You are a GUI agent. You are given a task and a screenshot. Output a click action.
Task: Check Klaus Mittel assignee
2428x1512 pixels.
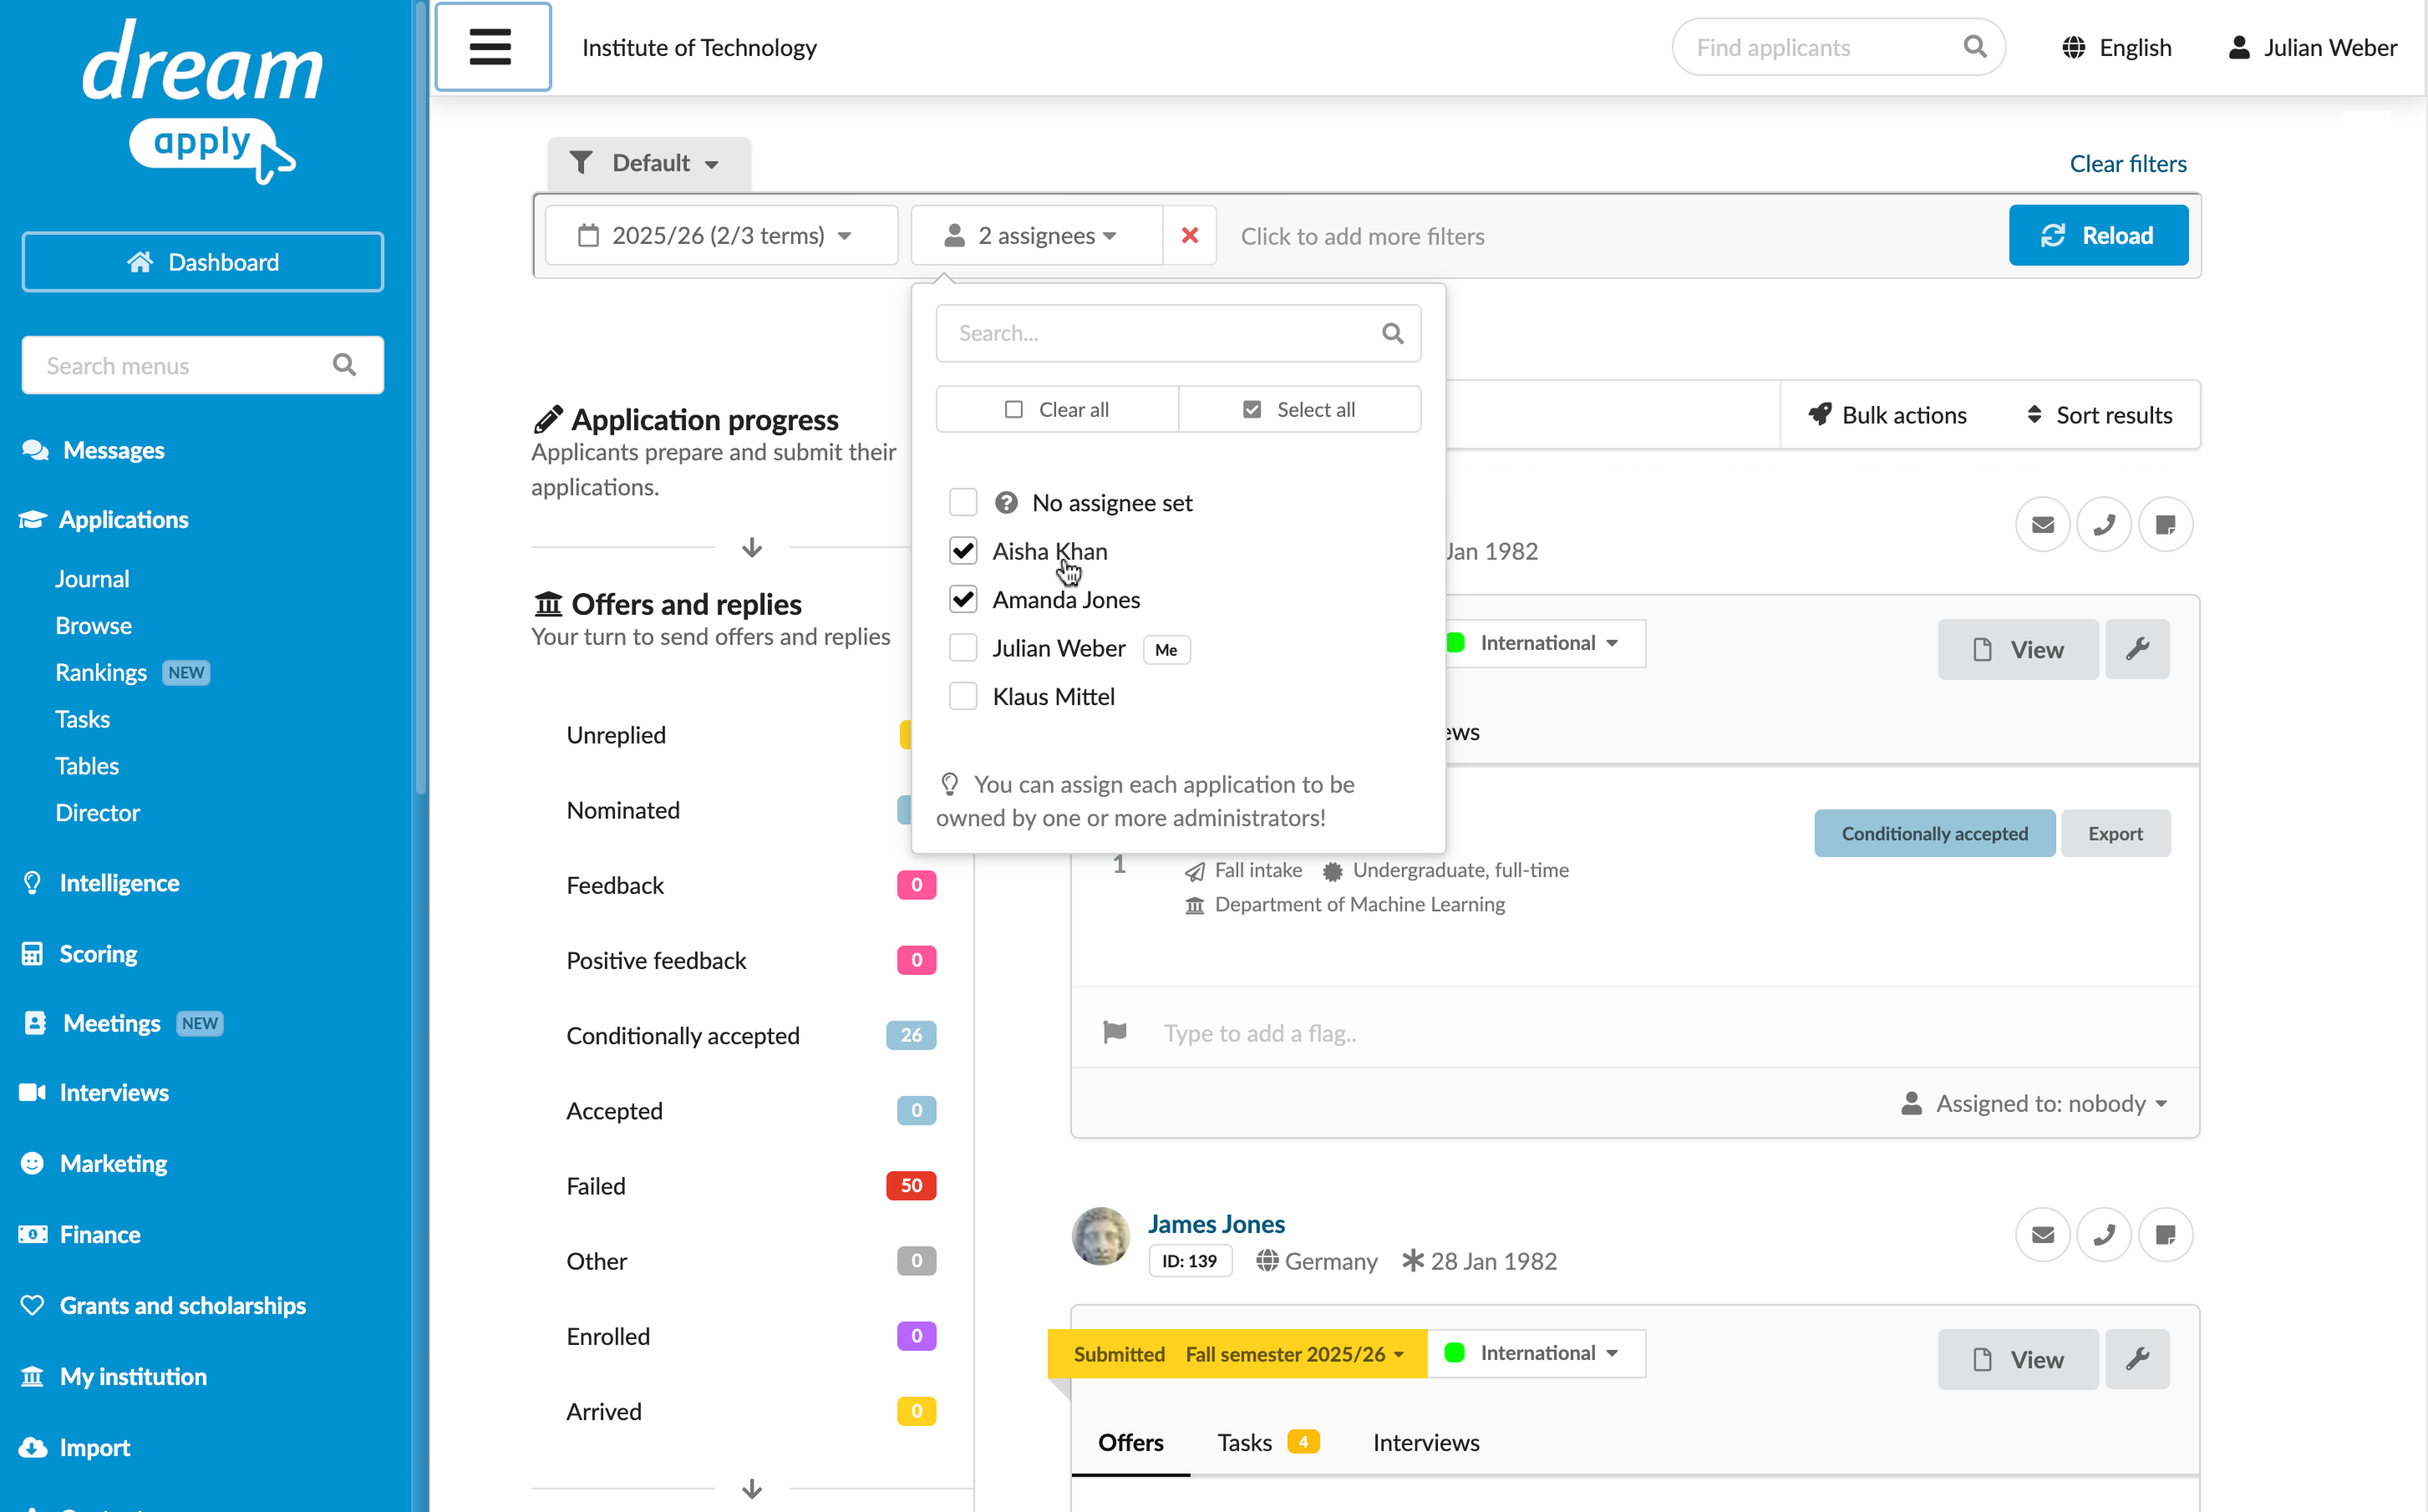962,696
